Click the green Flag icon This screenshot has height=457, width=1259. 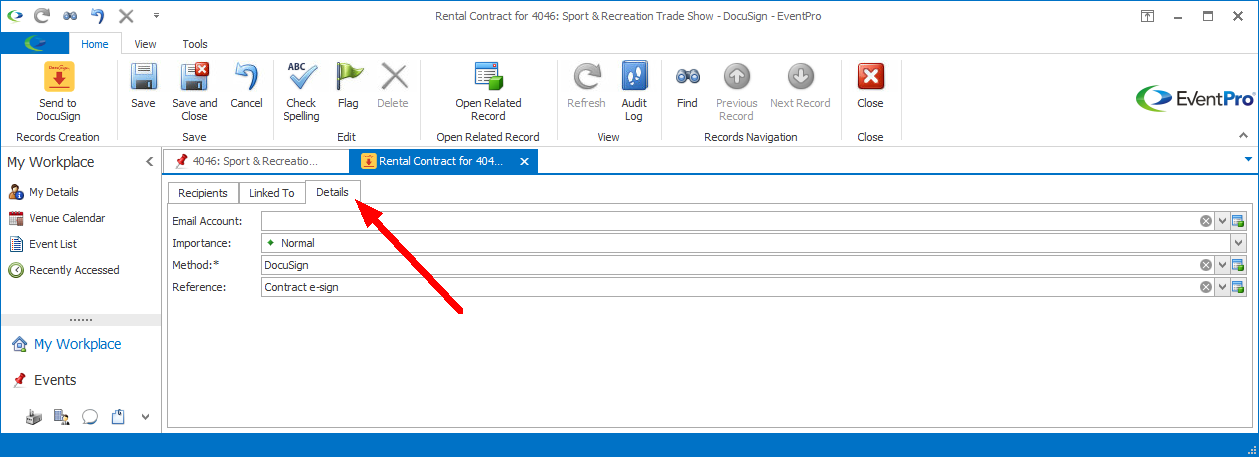[348, 77]
